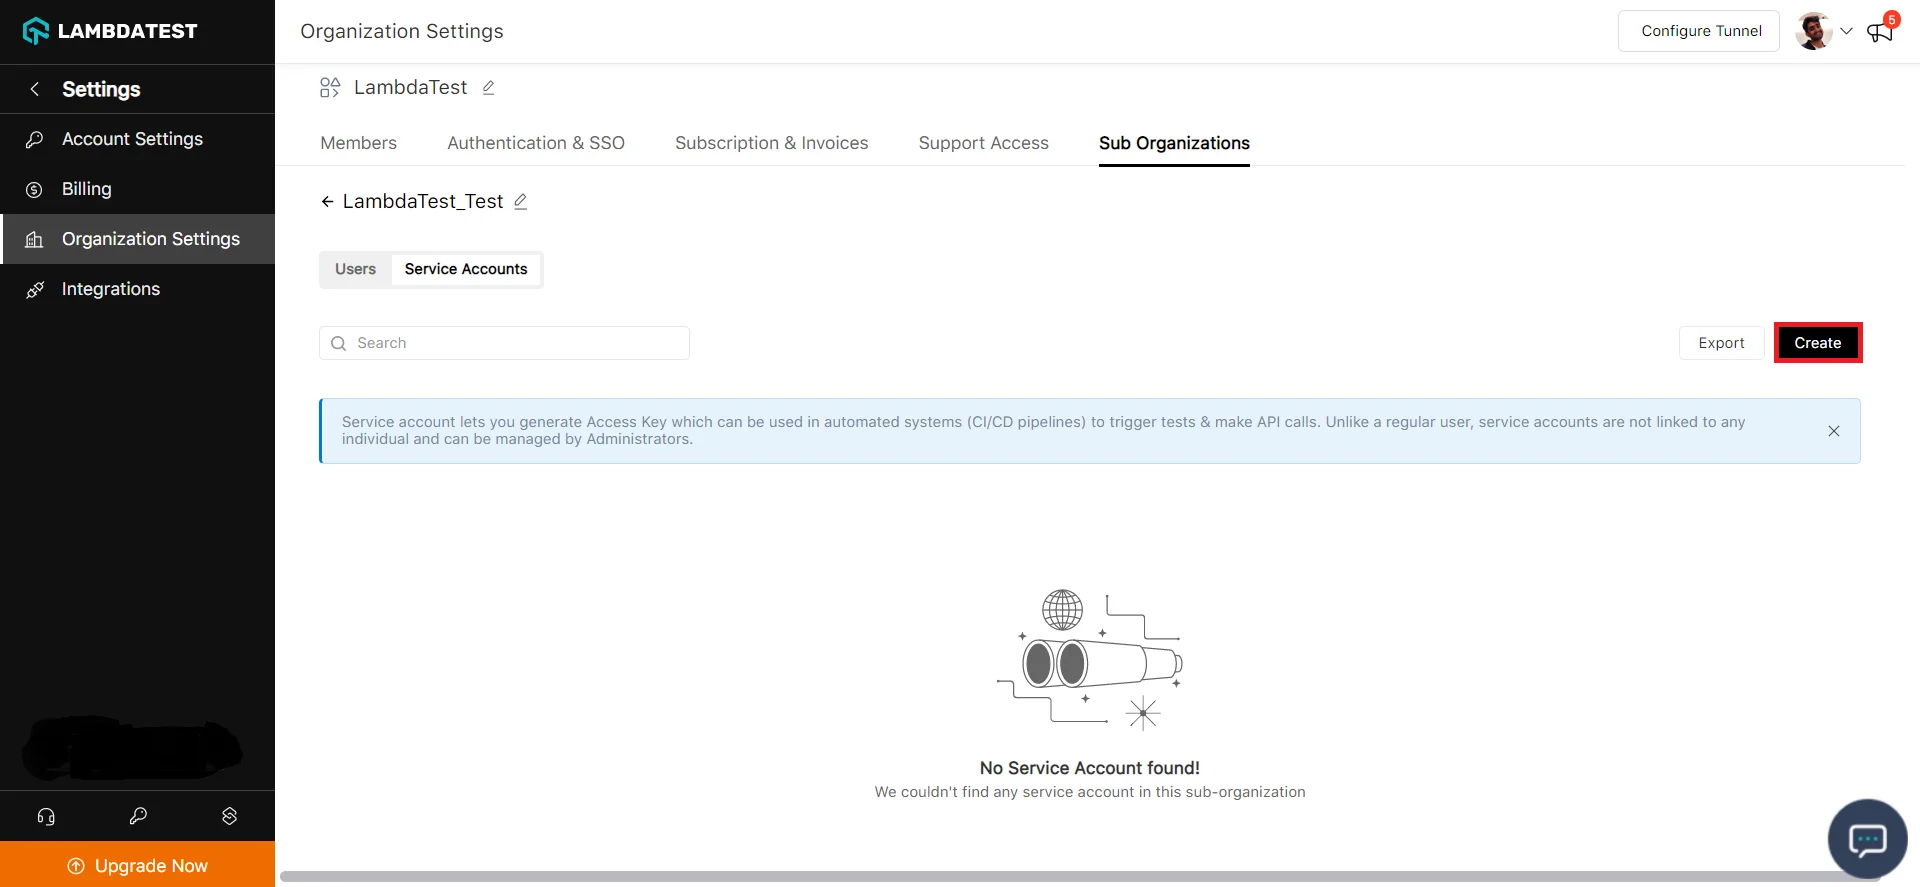
Task: Open the announcements megaphone icon
Action: (1879, 32)
